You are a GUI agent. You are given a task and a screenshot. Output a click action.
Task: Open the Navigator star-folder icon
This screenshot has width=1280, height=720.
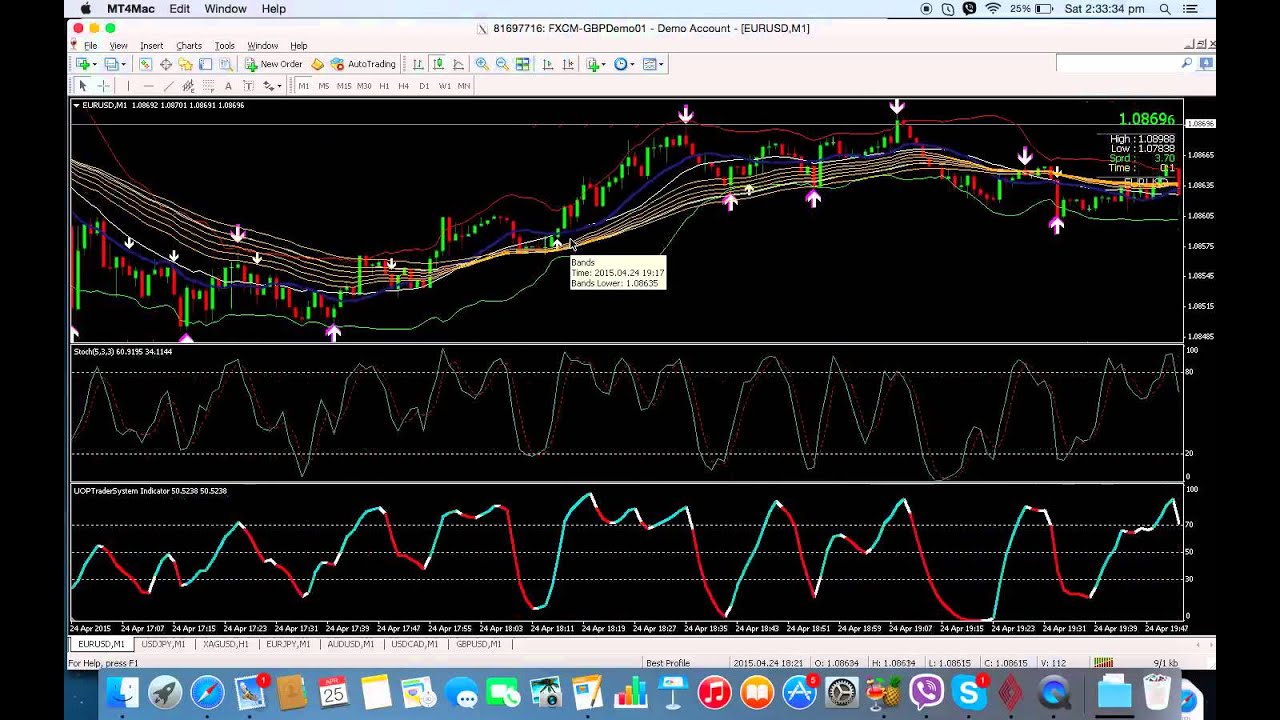point(185,64)
